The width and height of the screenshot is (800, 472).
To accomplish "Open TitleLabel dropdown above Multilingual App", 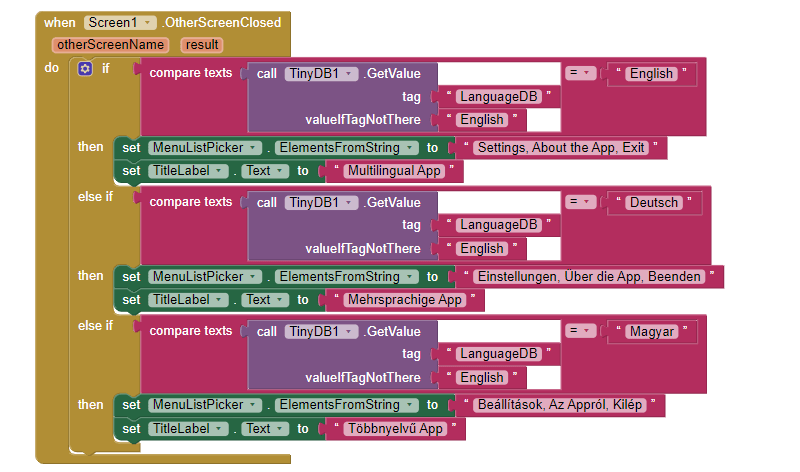I will pos(188,171).
